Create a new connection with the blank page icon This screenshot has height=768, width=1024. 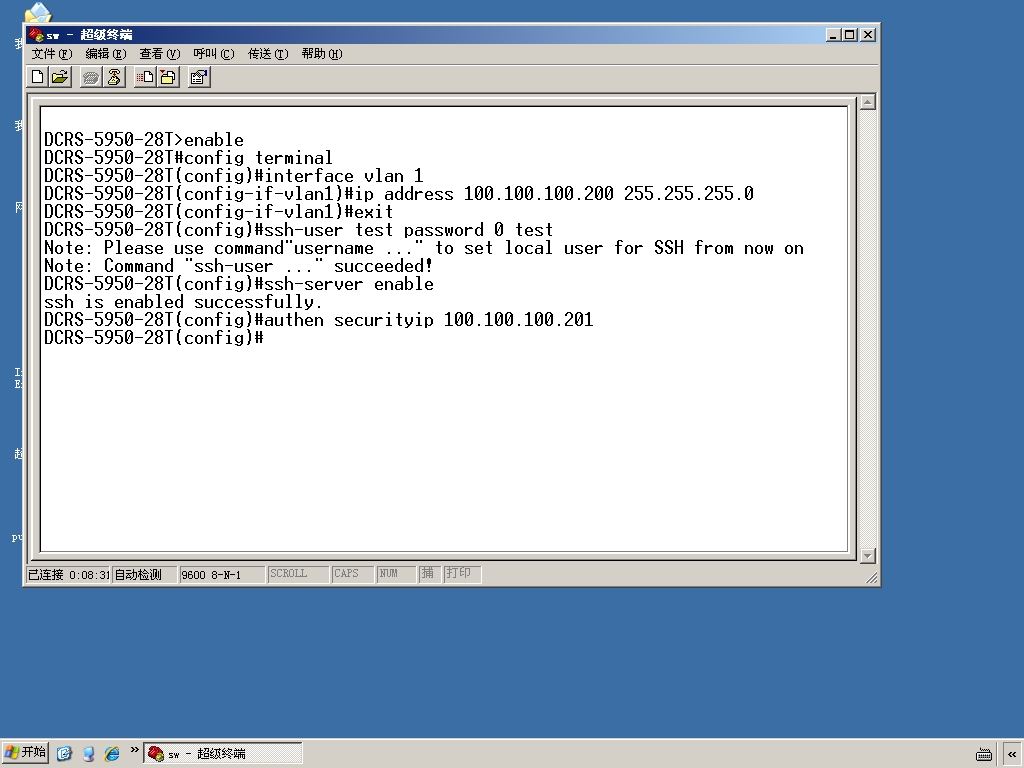coord(38,78)
